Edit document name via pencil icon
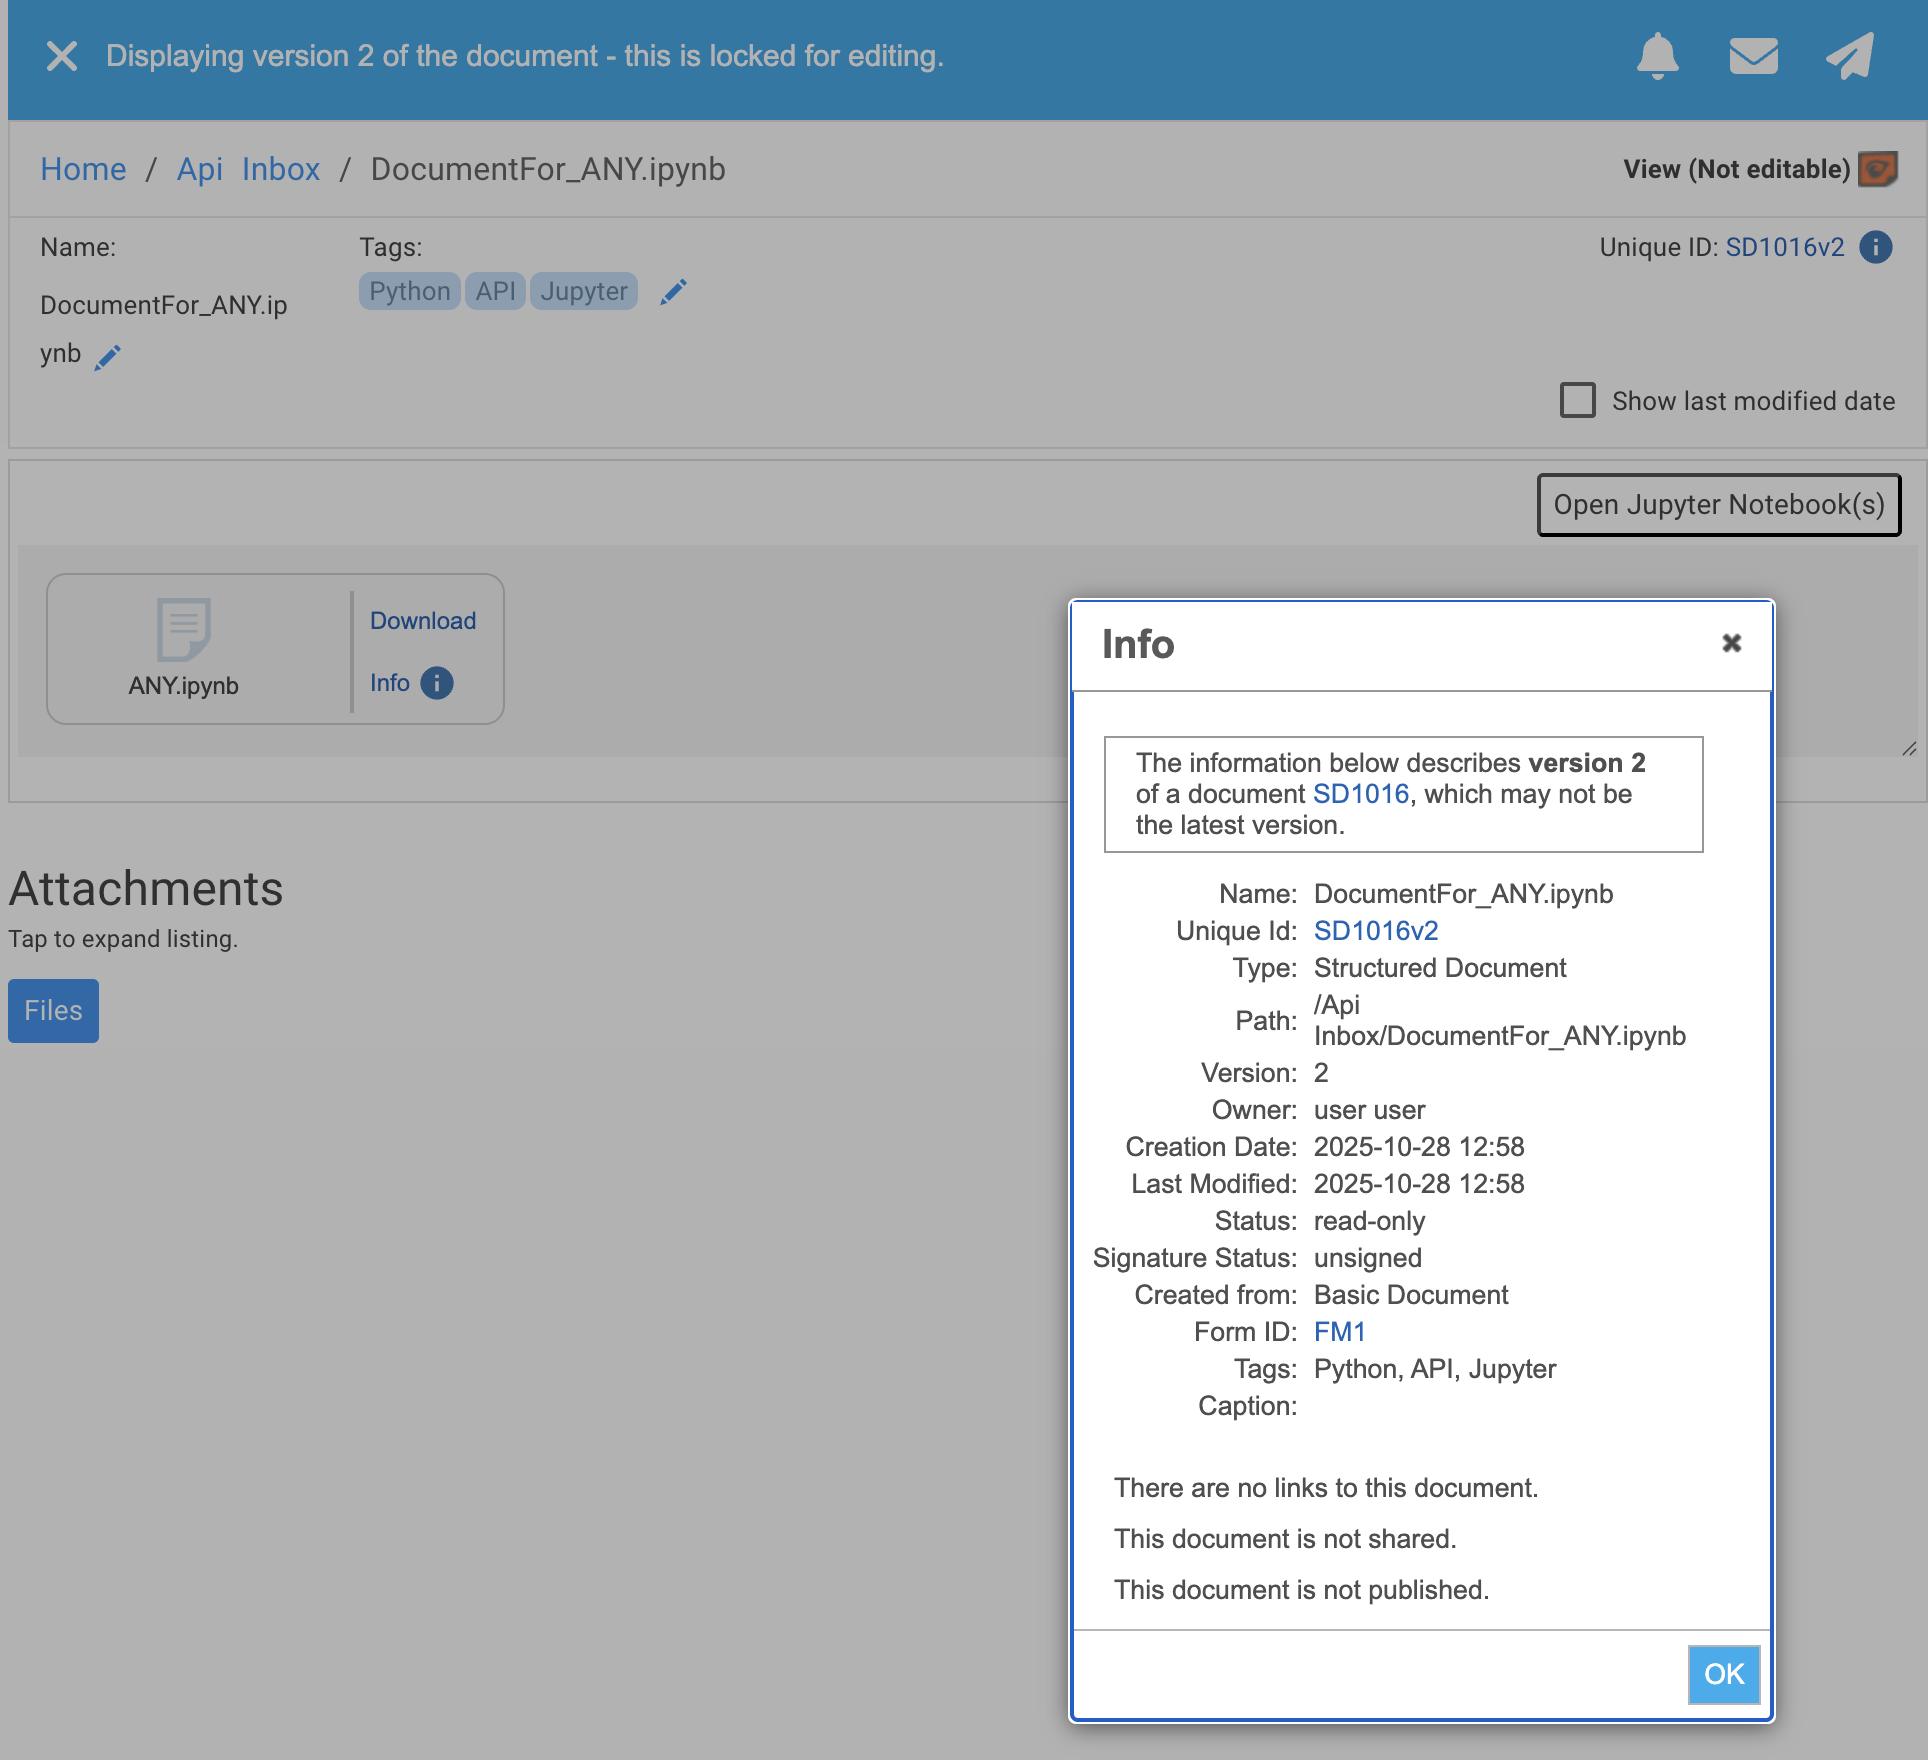The image size is (1928, 1760). tap(108, 357)
